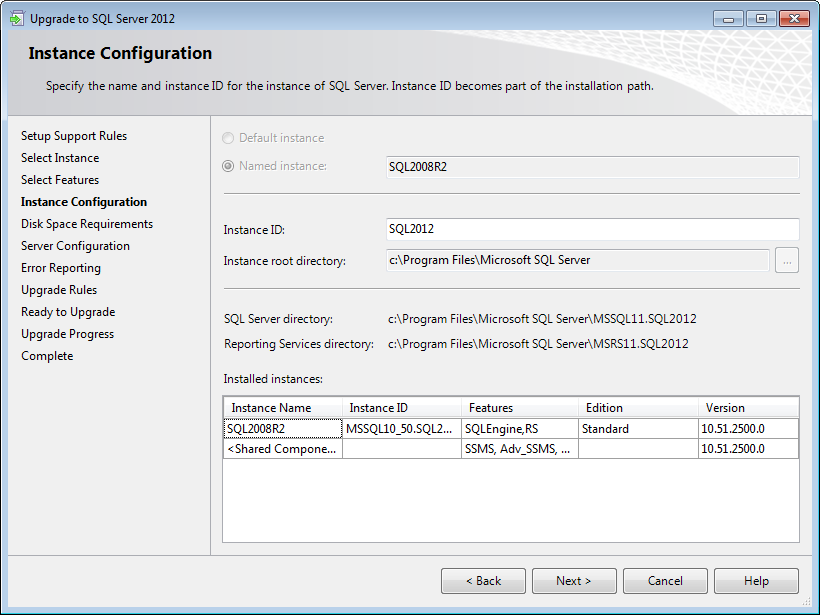Go to Select Features step
The image size is (820, 615).
[60, 180]
